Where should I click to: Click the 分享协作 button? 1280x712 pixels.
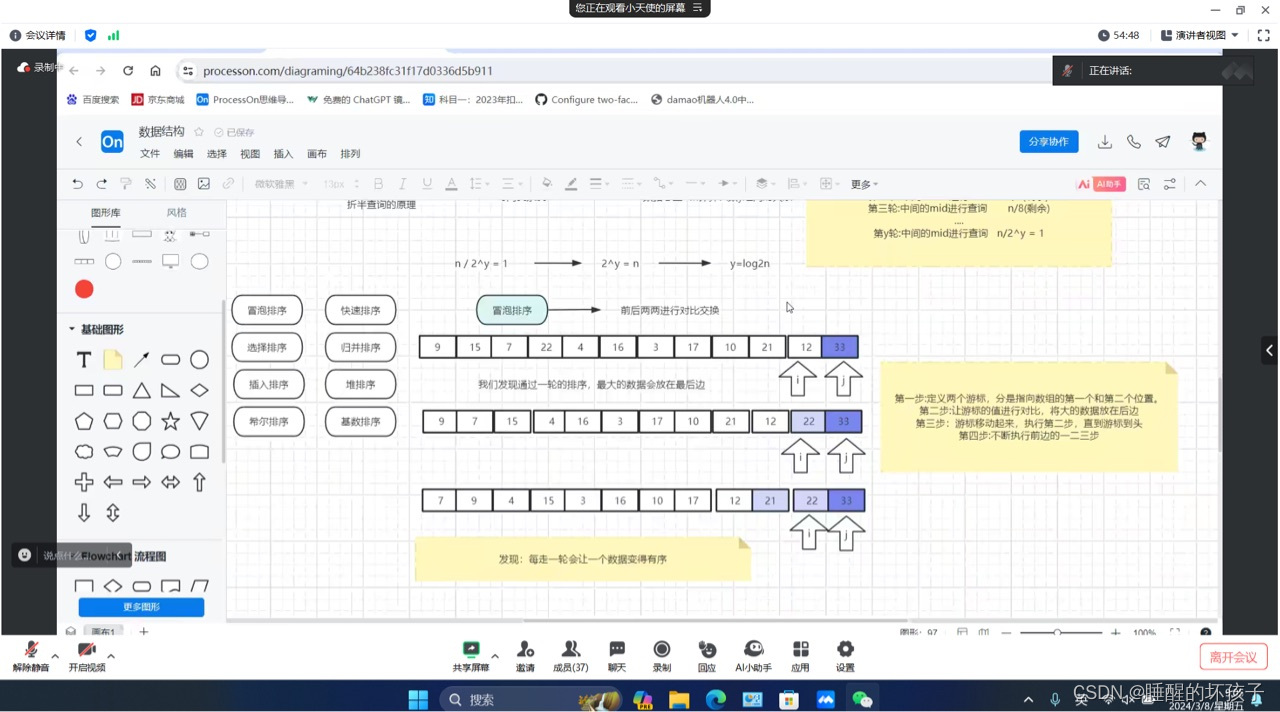(1049, 142)
